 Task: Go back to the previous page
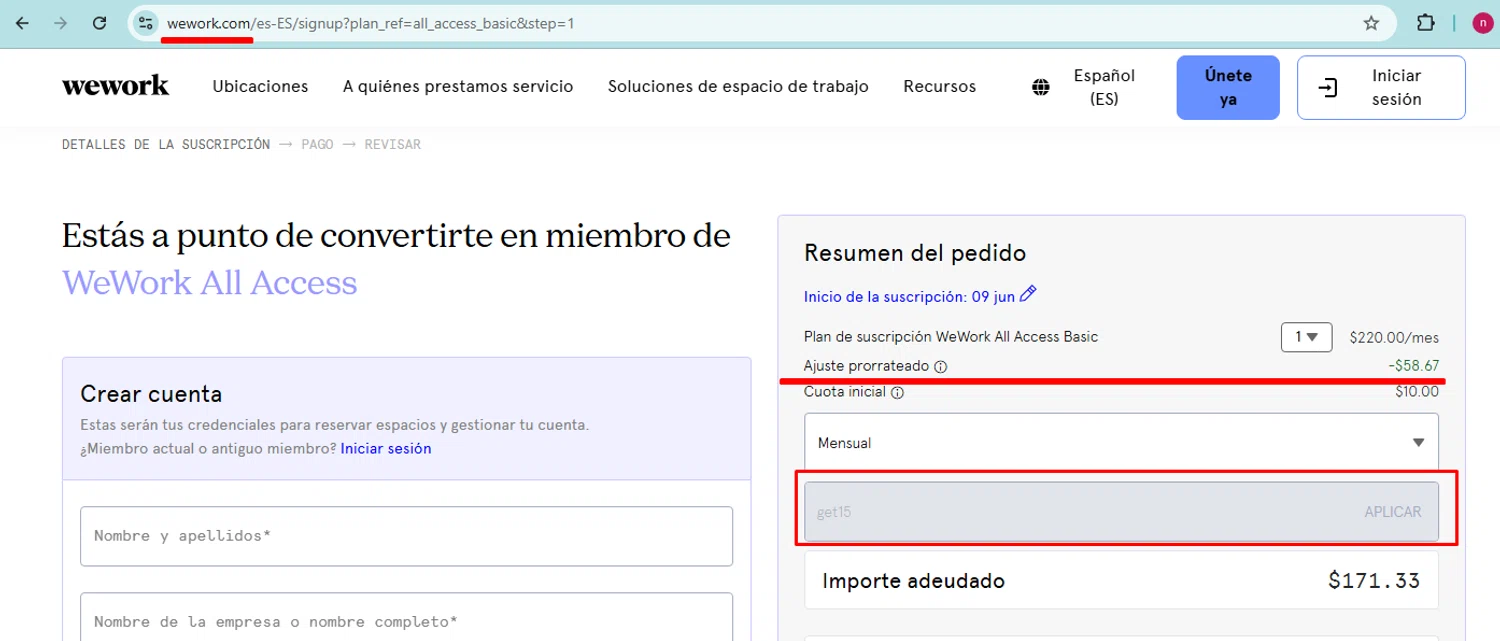pyautogui.click(x=22, y=23)
